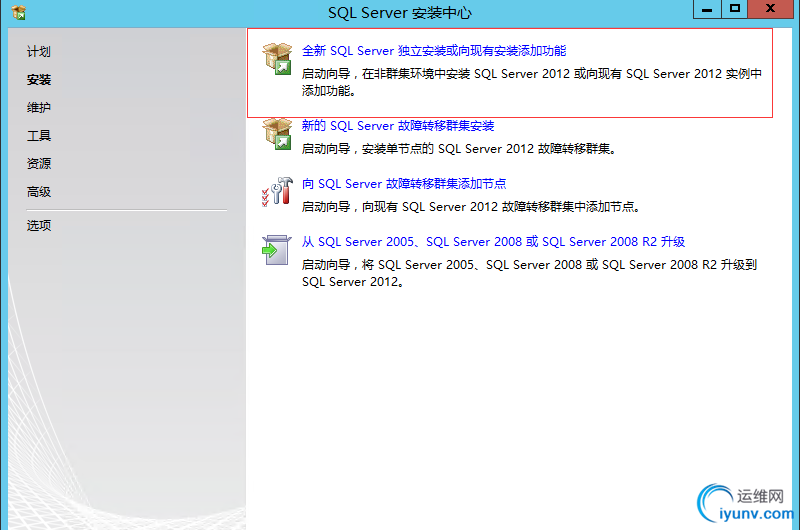
Task: Click description text 在非群集环境中安装 SQL Server 2012
Action: pyautogui.click(x=532, y=82)
